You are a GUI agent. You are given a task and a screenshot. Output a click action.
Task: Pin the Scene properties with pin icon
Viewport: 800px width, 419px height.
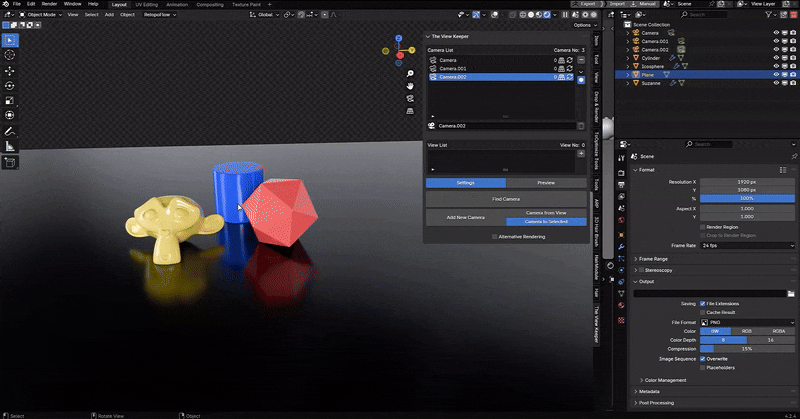tap(794, 157)
